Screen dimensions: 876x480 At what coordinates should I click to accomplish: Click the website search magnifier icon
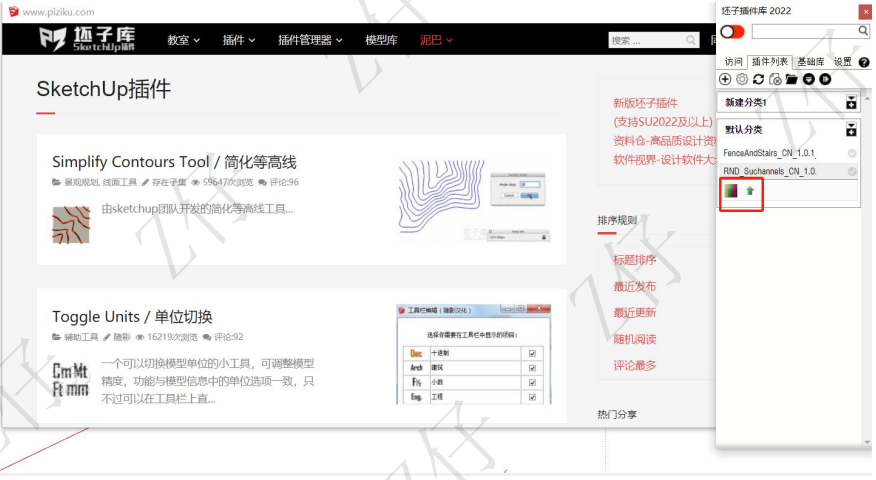691,40
